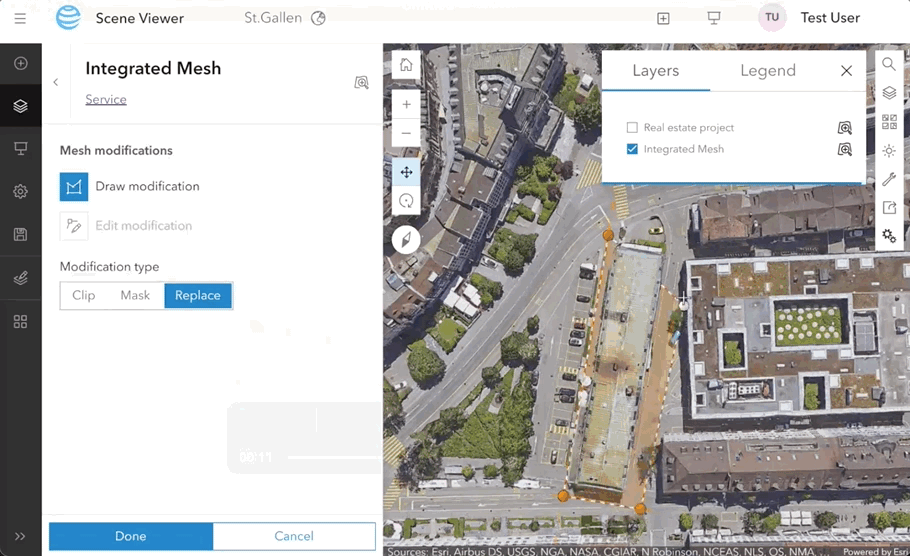
Task: Open the search tool on map
Action: [888, 64]
